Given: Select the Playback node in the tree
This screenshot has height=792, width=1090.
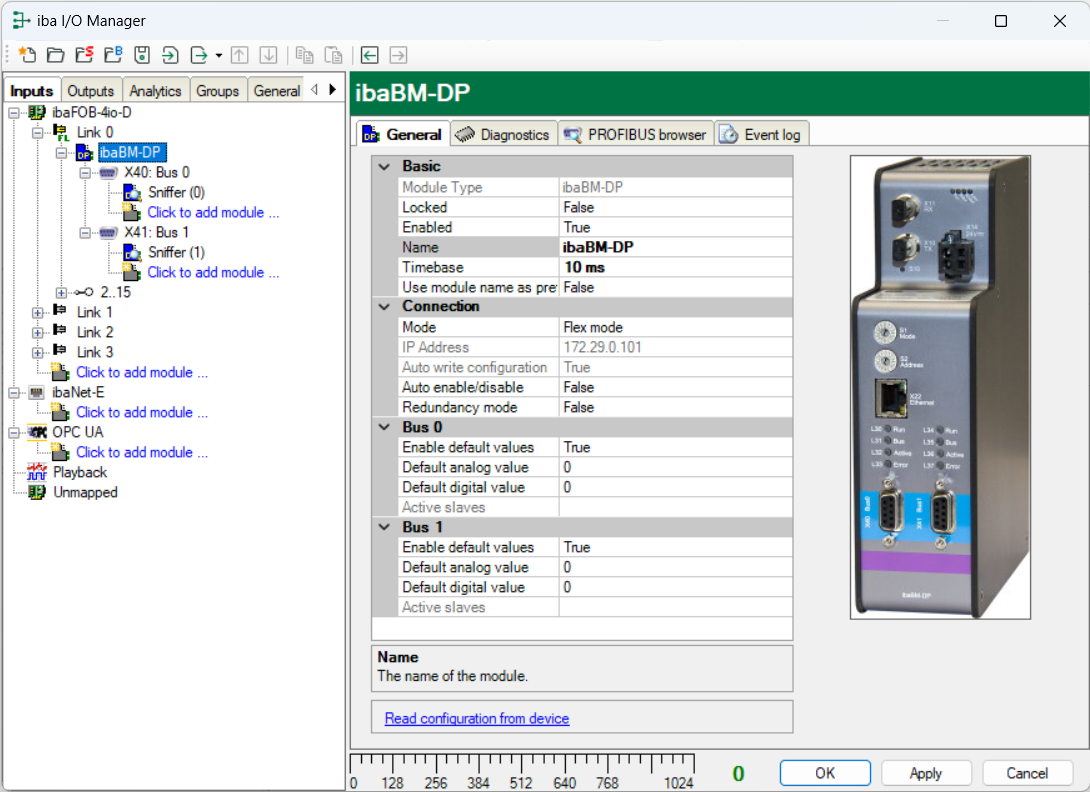Looking at the screenshot, I should coord(79,472).
